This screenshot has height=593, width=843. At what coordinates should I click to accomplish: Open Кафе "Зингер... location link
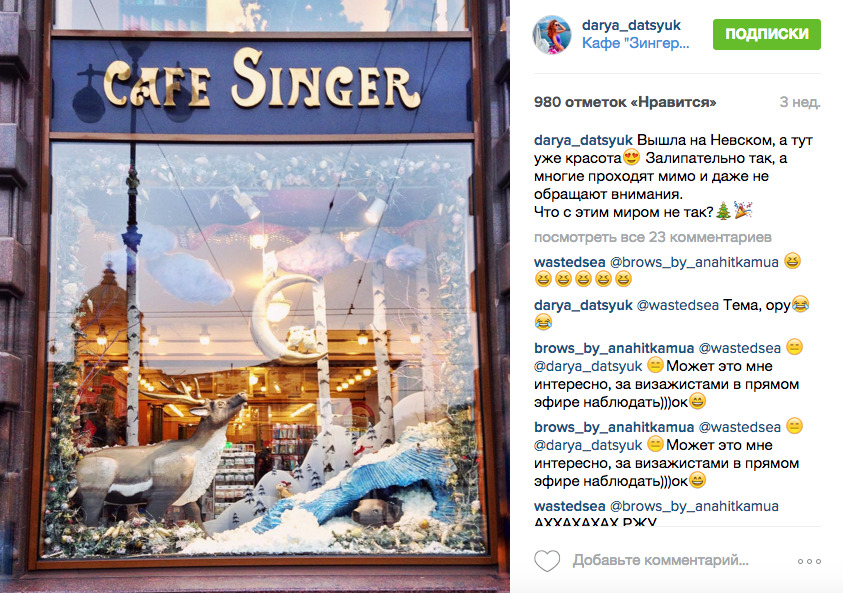pos(635,43)
